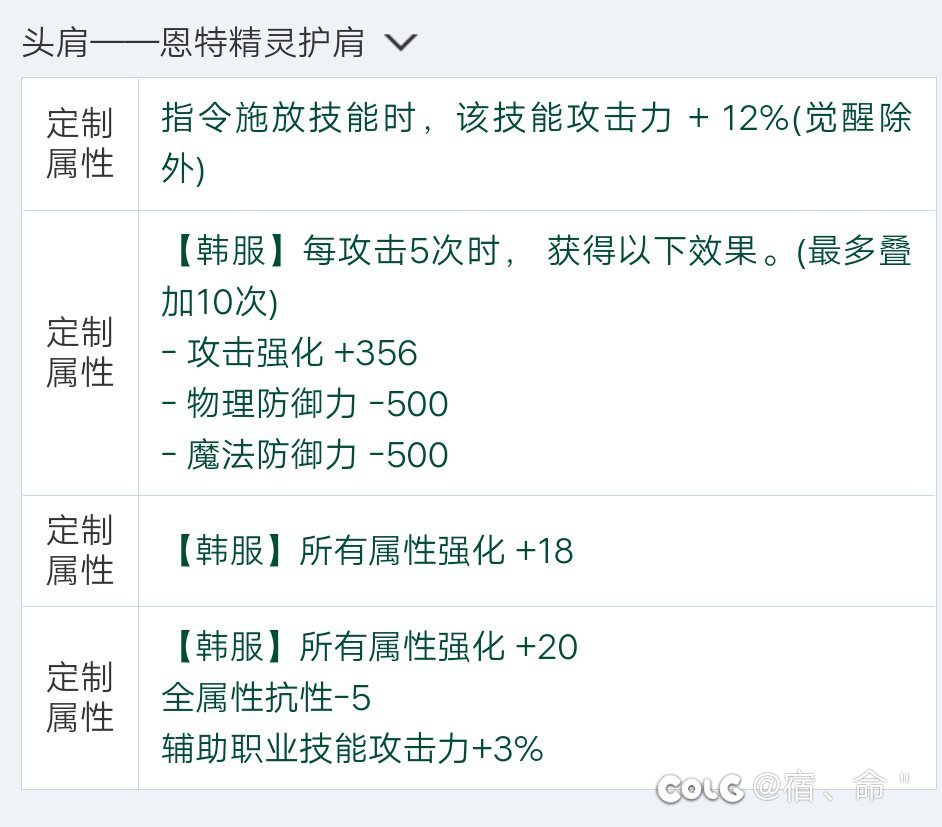Click the 最多叠加10次 stack limit text

218,302
